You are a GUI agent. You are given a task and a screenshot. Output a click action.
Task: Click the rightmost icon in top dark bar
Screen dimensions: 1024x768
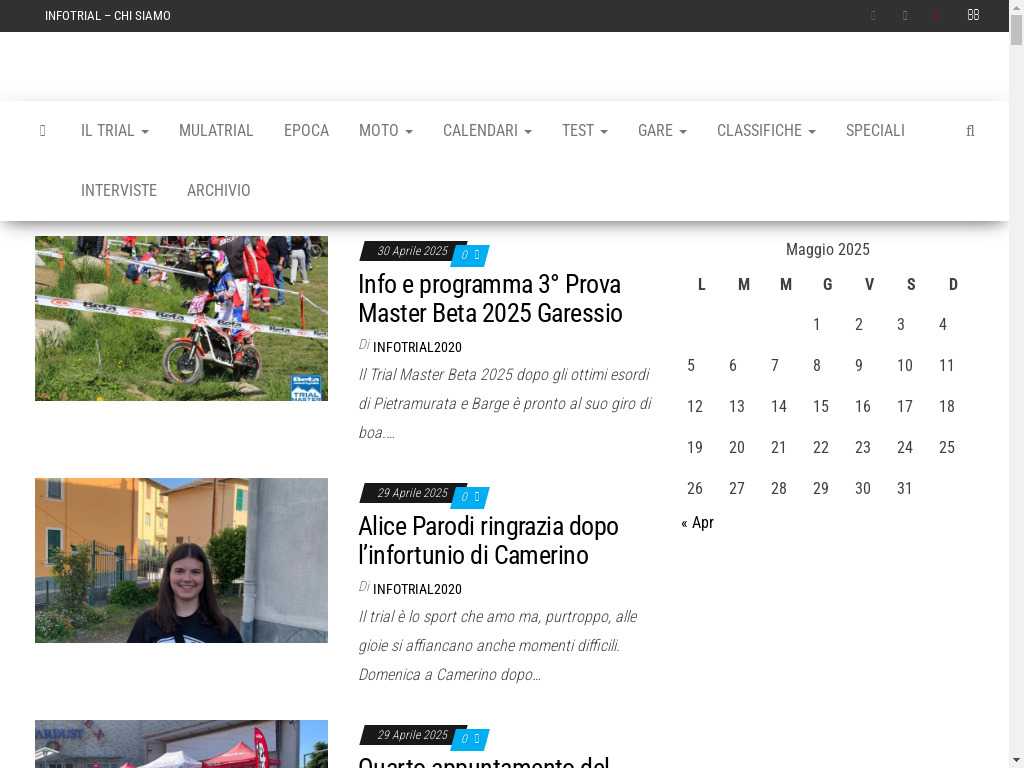tap(973, 15)
